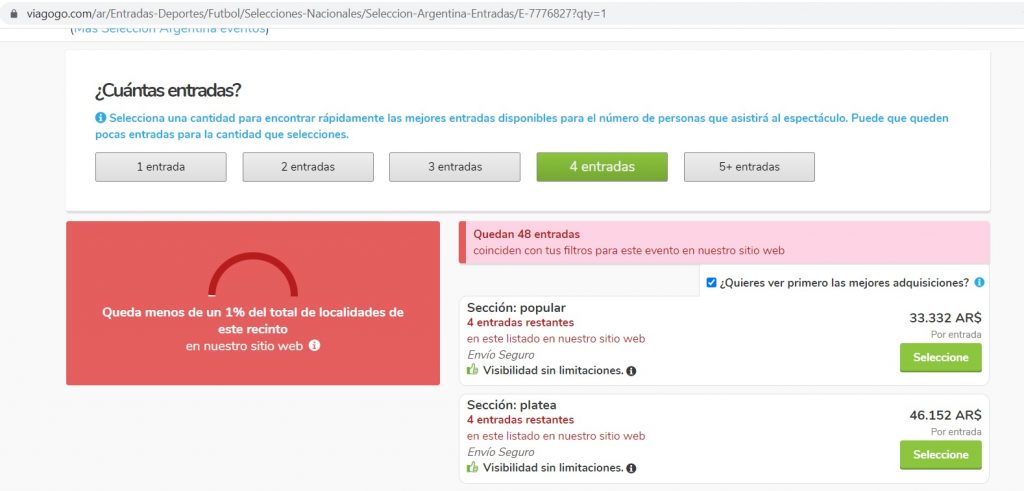Open the 'Sección: platea' listing title

pyautogui.click(x=512, y=405)
